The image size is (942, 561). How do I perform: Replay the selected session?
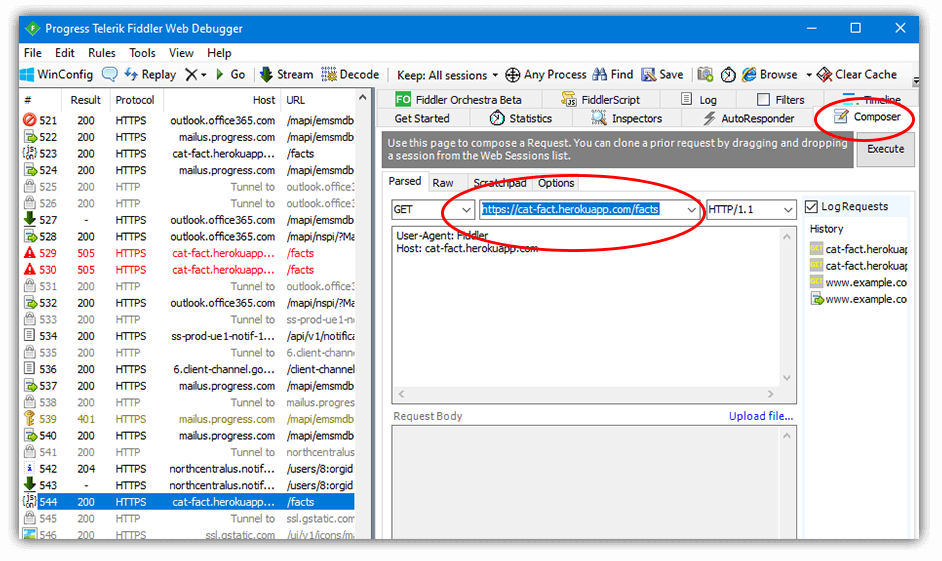[x=150, y=74]
